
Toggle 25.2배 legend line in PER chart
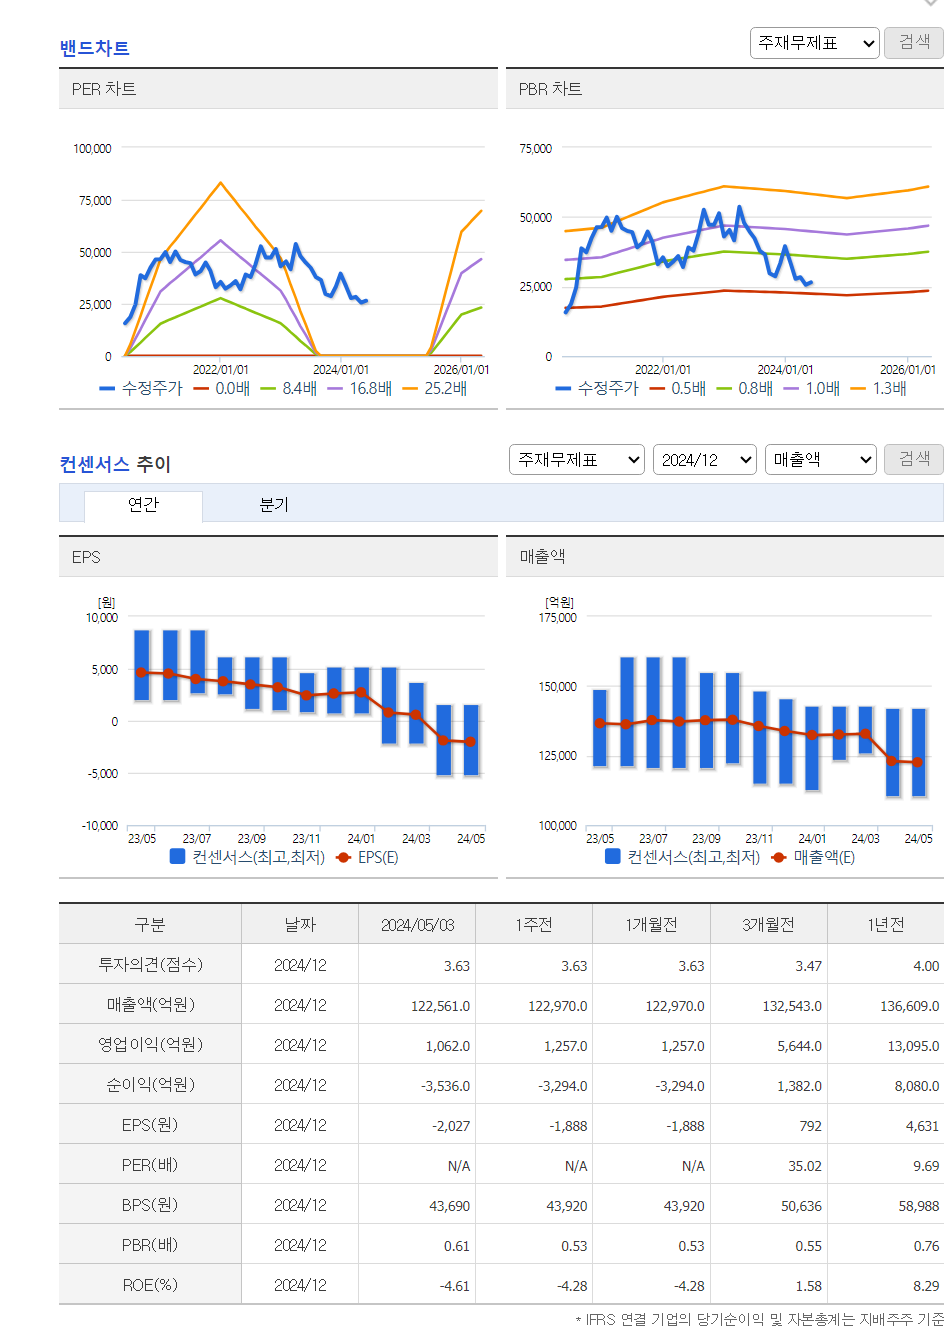(435, 388)
